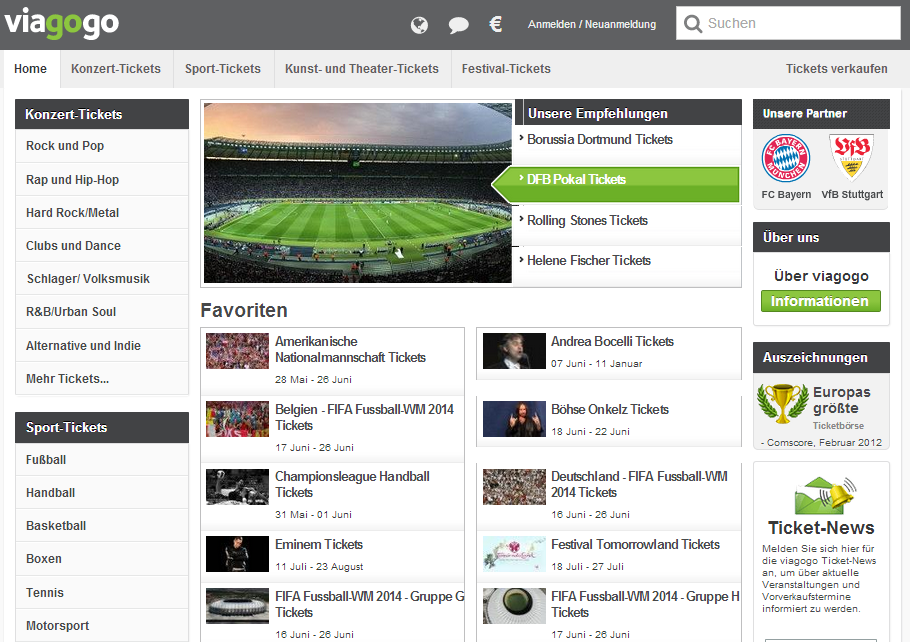The height and width of the screenshot is (642, 910).
Task: Click the magnifier search icon
Action: [x=693, y=24]
